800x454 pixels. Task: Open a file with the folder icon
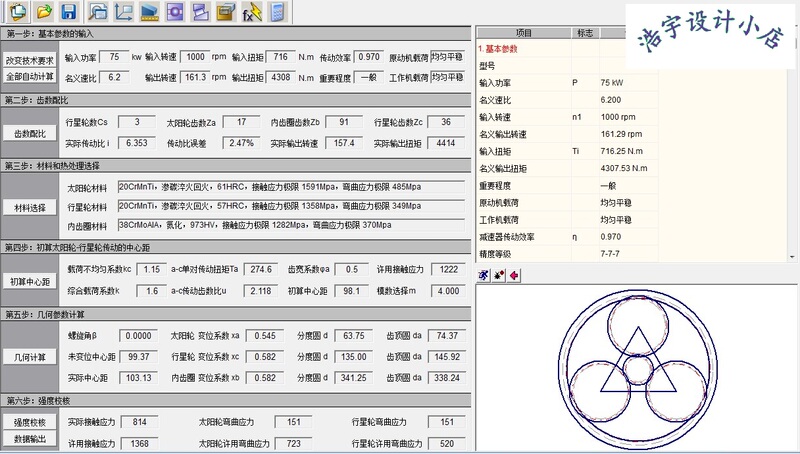pos(44,12)
